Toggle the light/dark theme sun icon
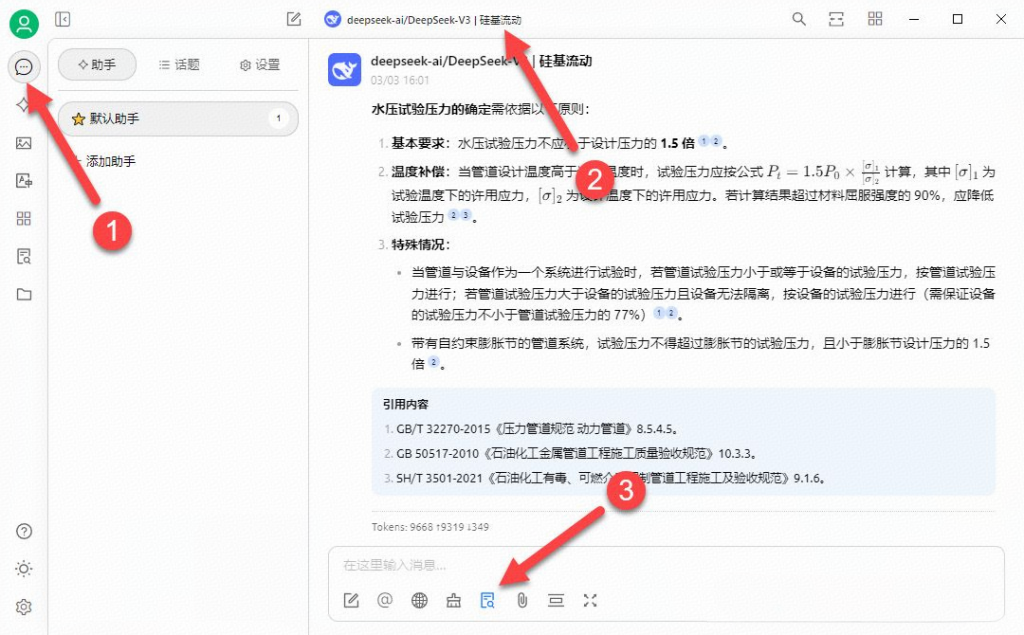Screen dimensions: 1024x635 (x=24, y=568)
